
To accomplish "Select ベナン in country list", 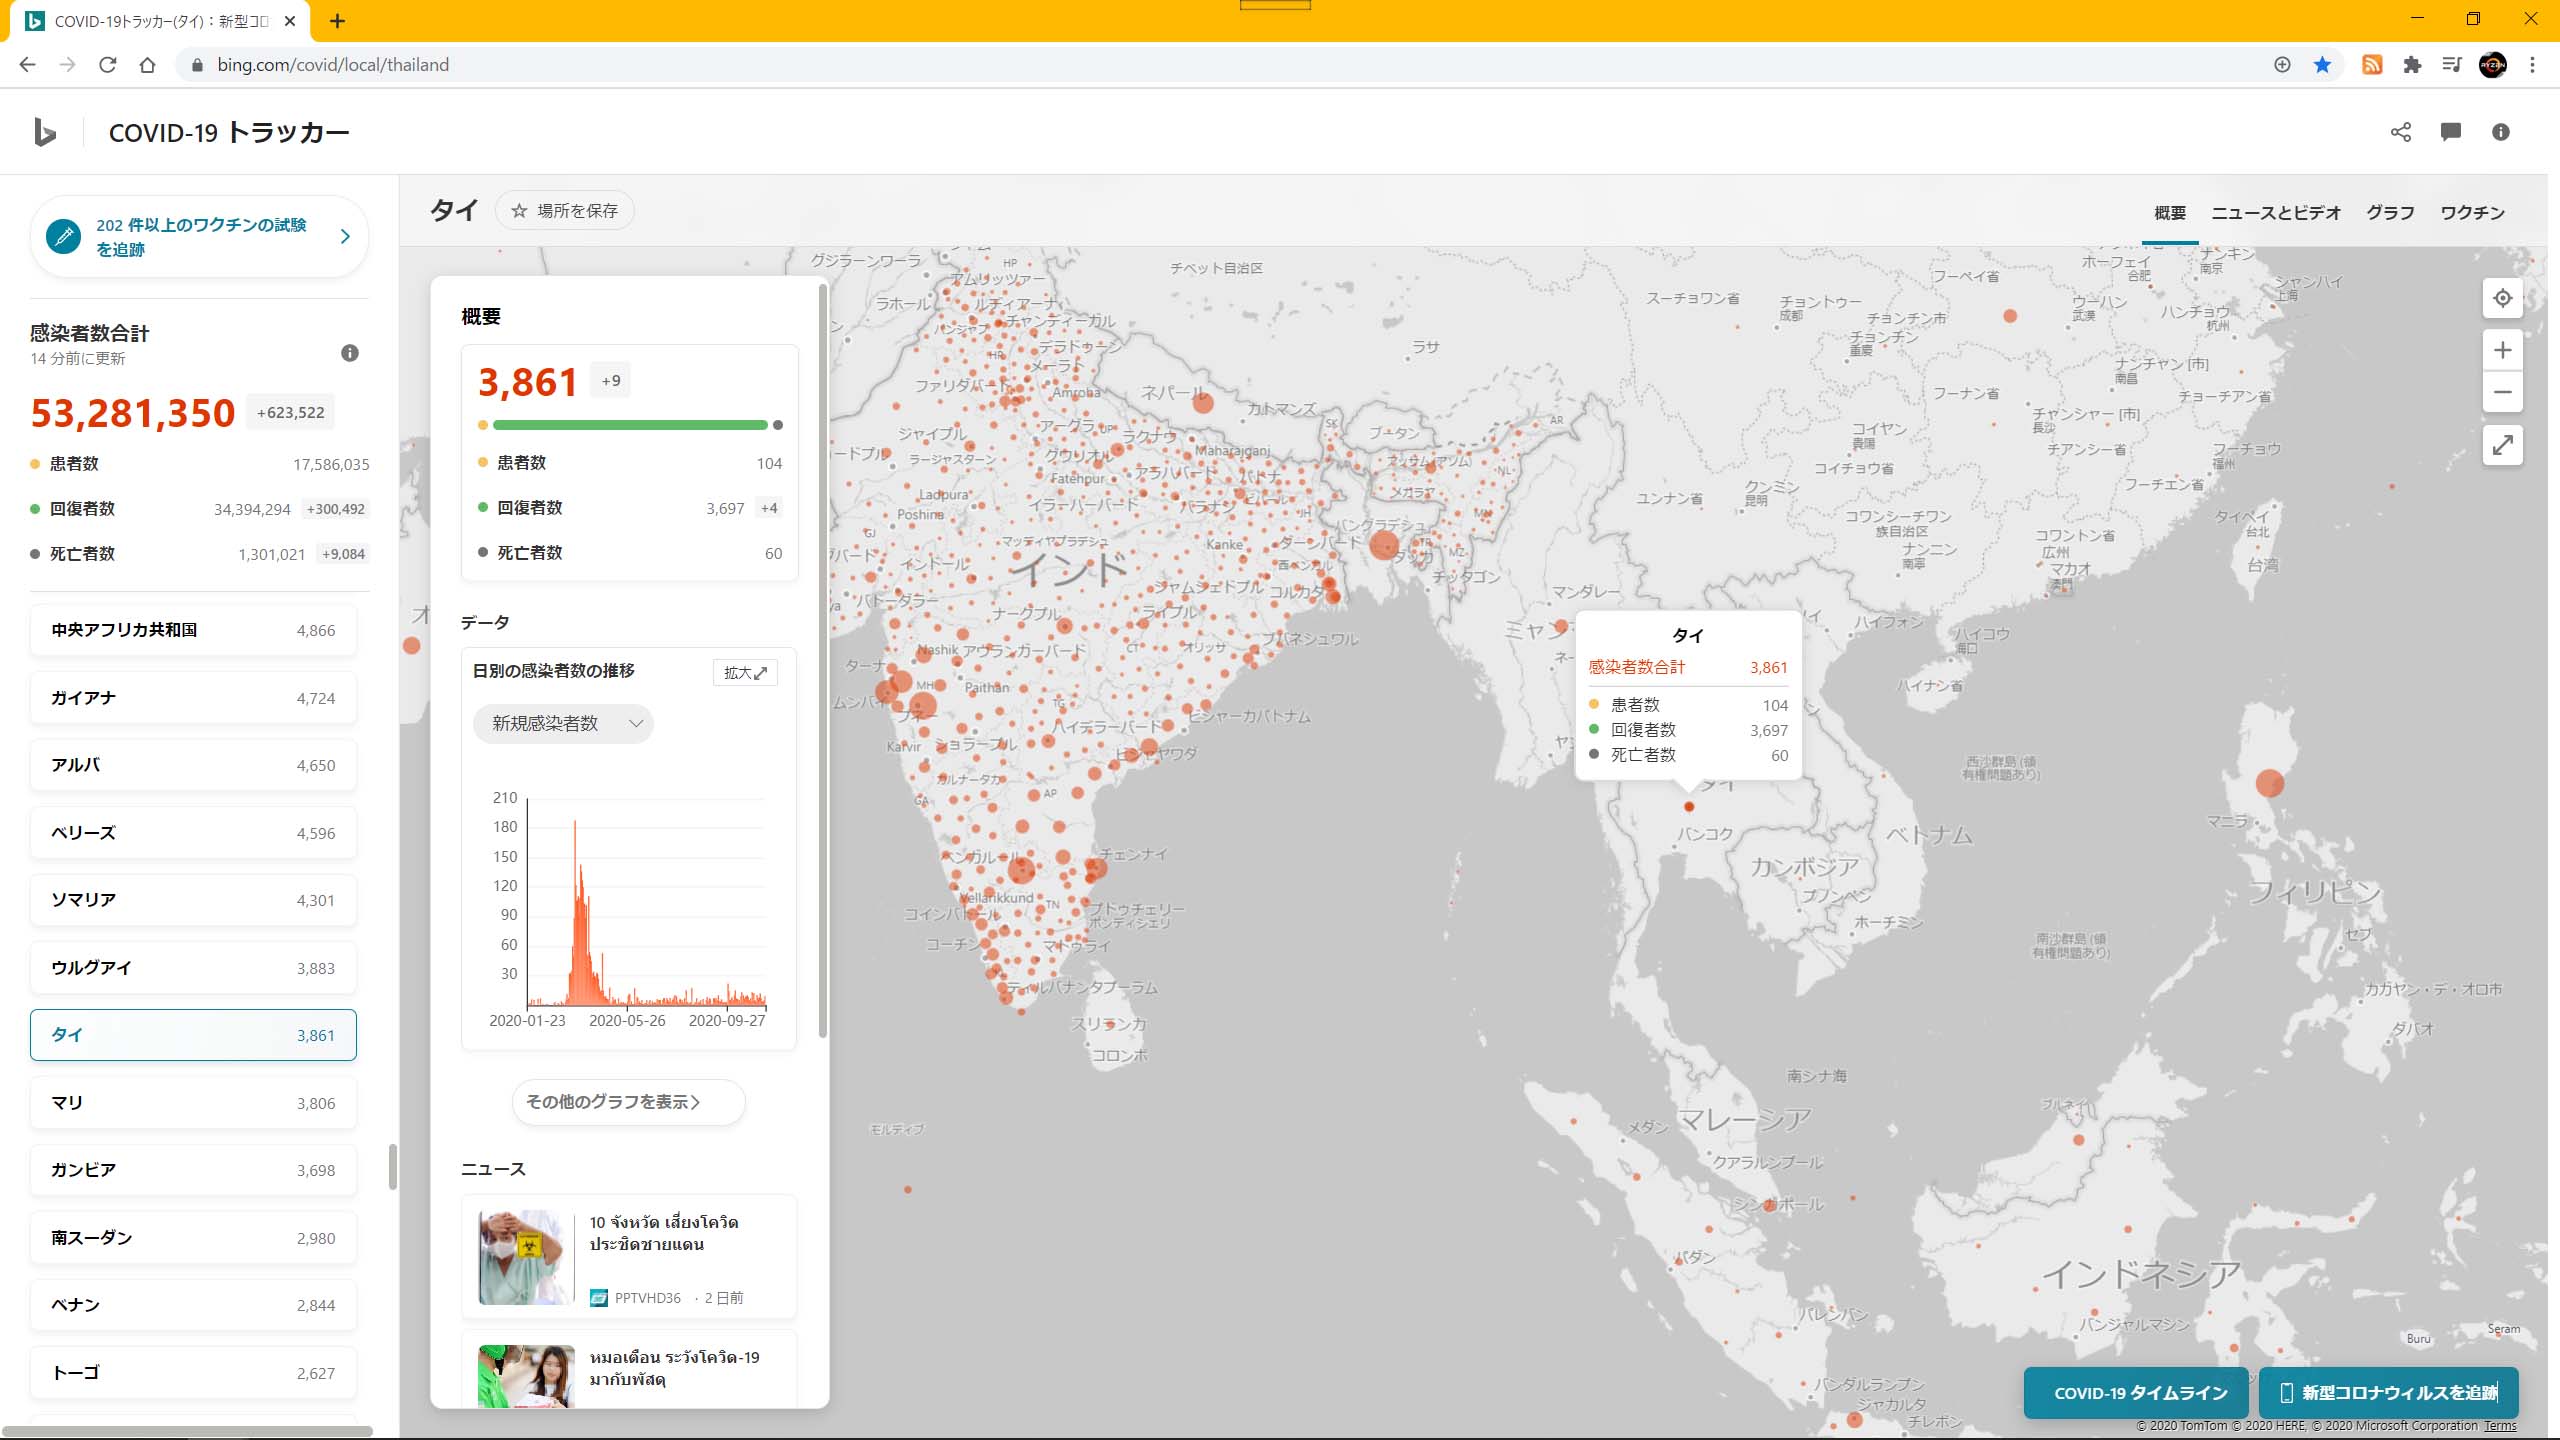I will point(193,1305).
